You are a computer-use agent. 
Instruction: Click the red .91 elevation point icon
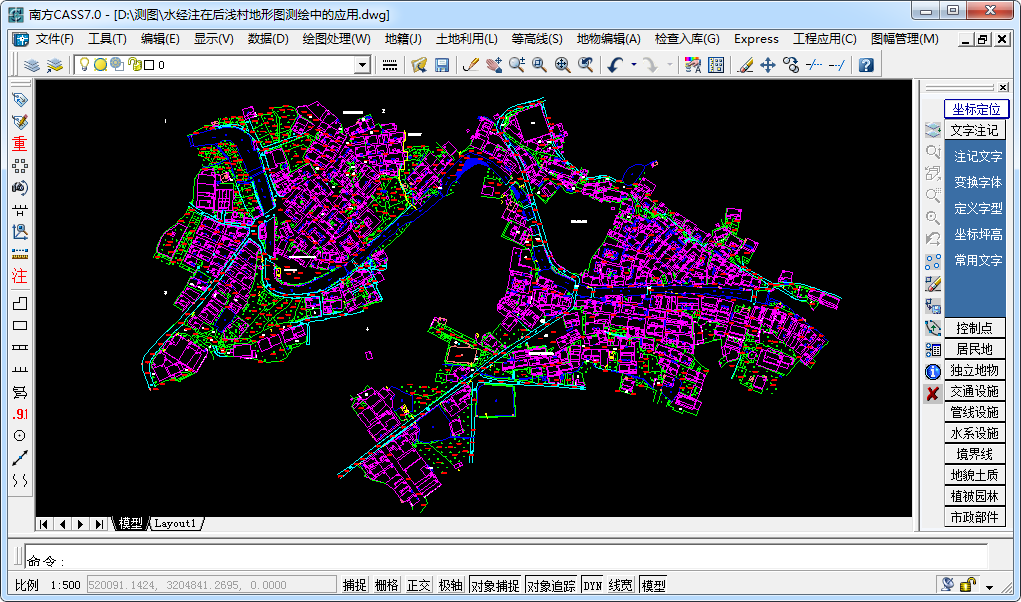(20, 414)
